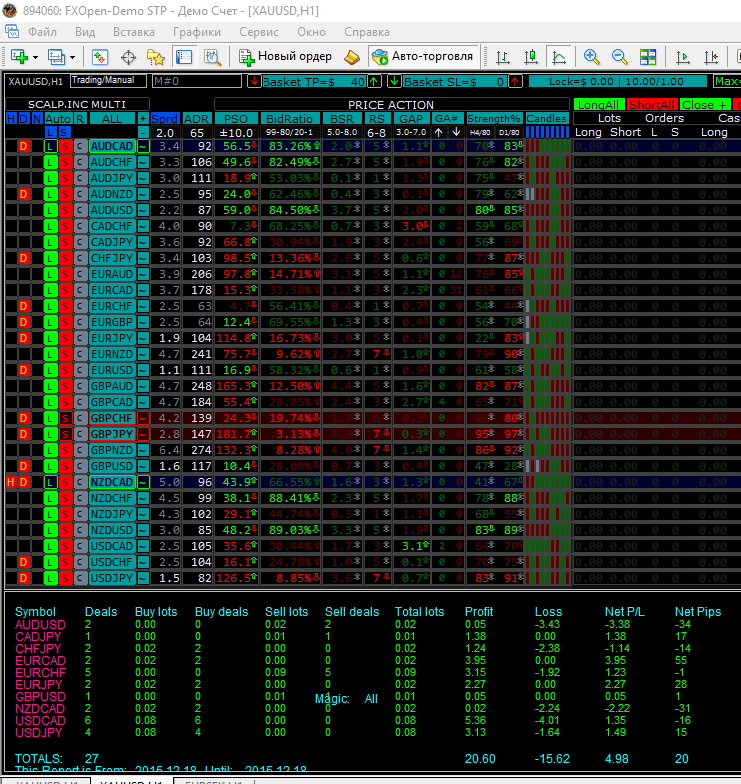This screenshot has height=784, width=741.
Task: Click the ALL header button
Action: [112, 118]
